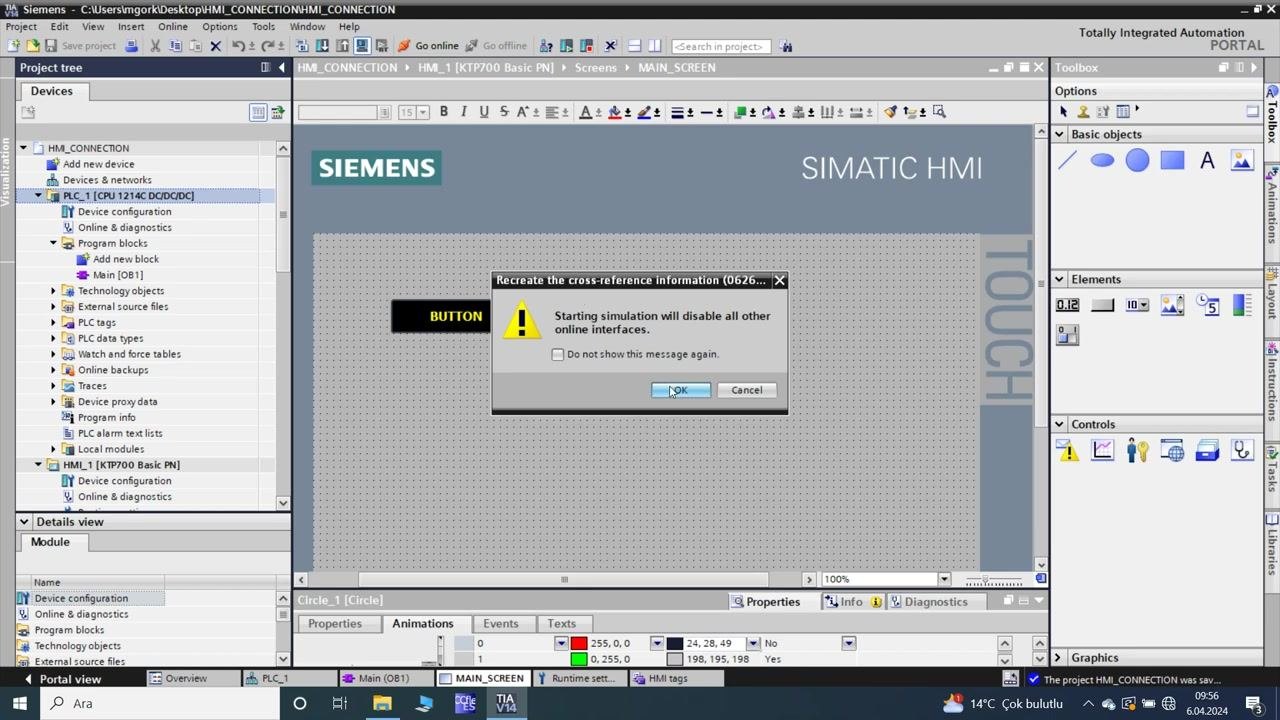Select the Trend view control
Viewport: 1280px width, 720px height.
tap(1102, 451)
